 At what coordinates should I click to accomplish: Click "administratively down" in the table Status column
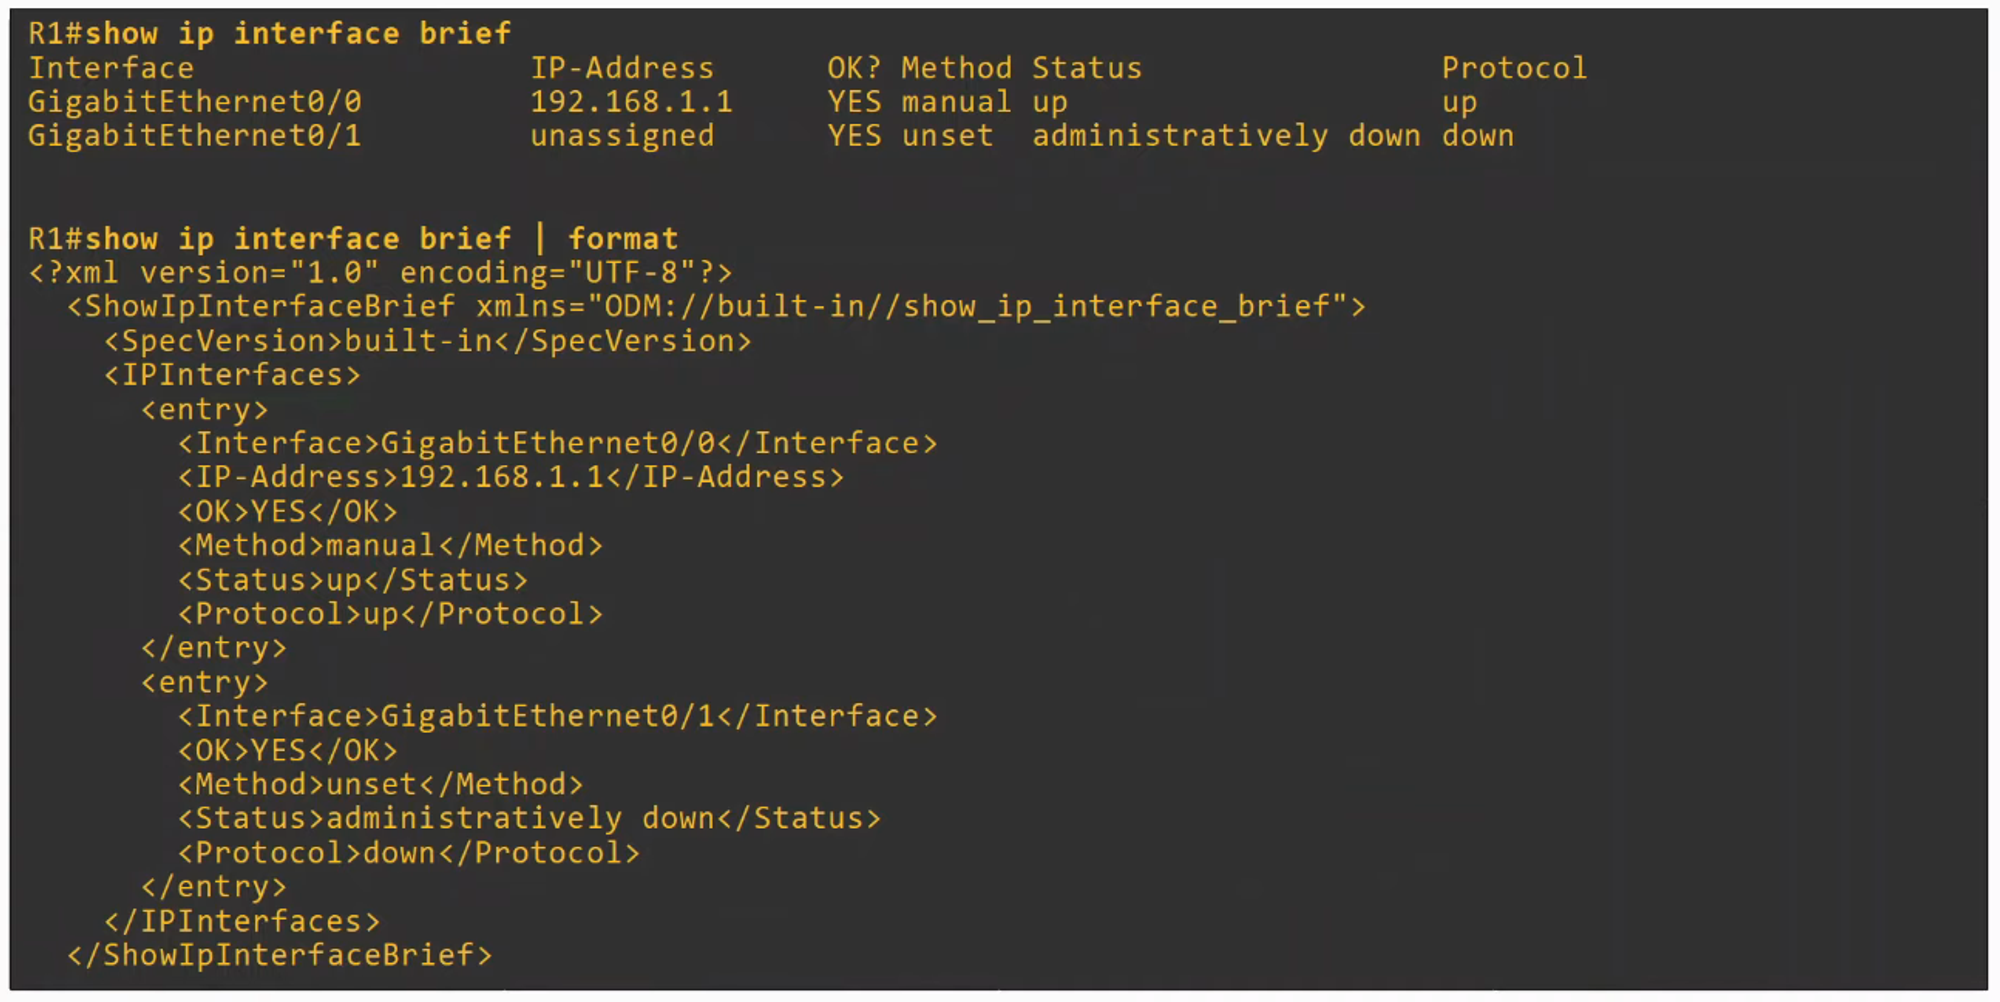tap(1225, 136)
